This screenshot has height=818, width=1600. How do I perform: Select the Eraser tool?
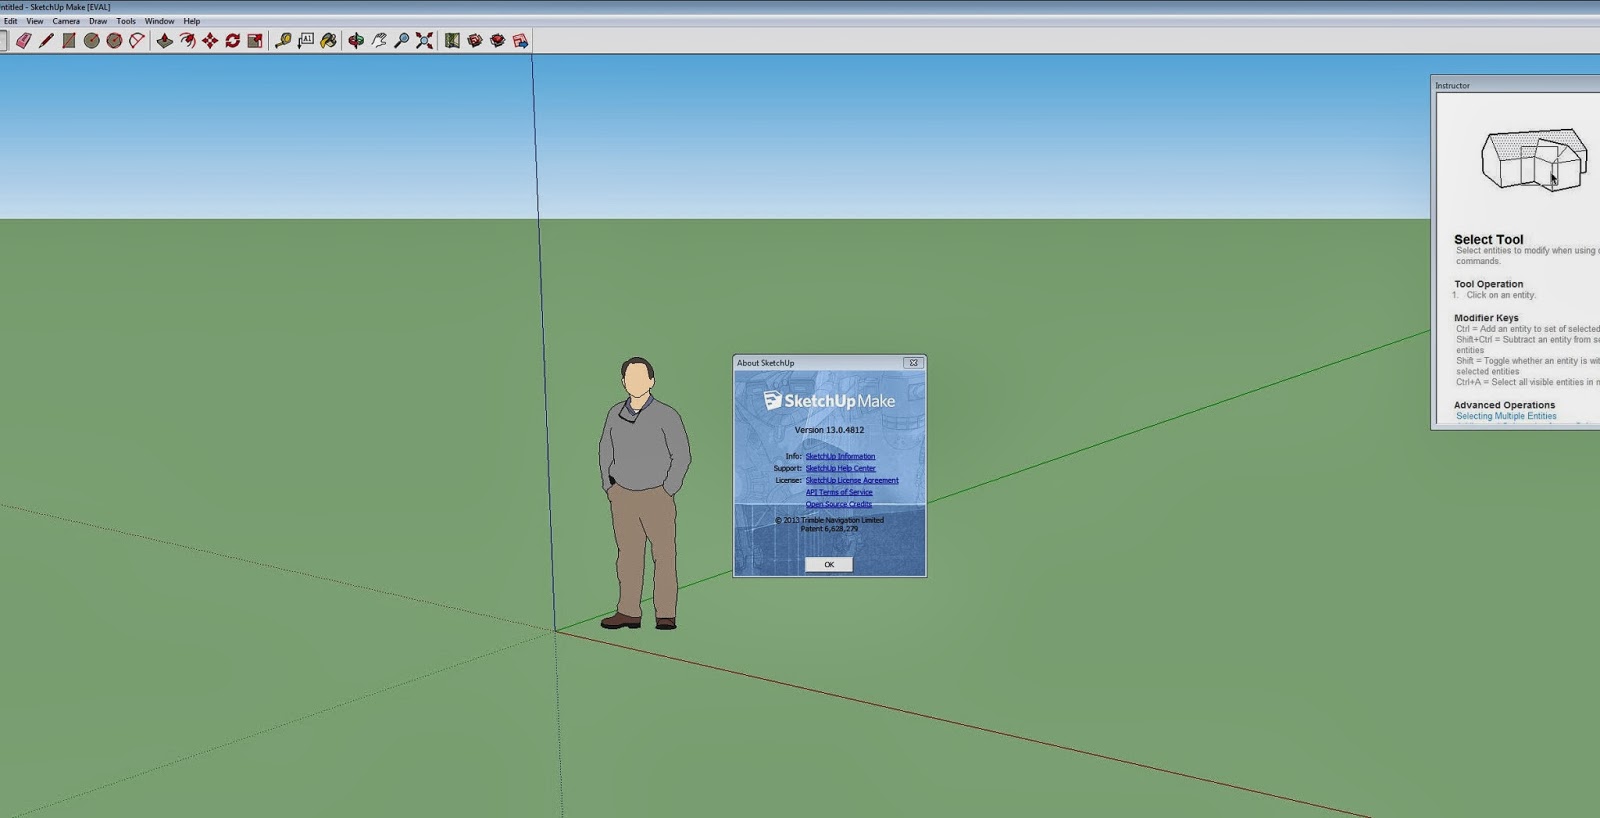coord(23,41)
